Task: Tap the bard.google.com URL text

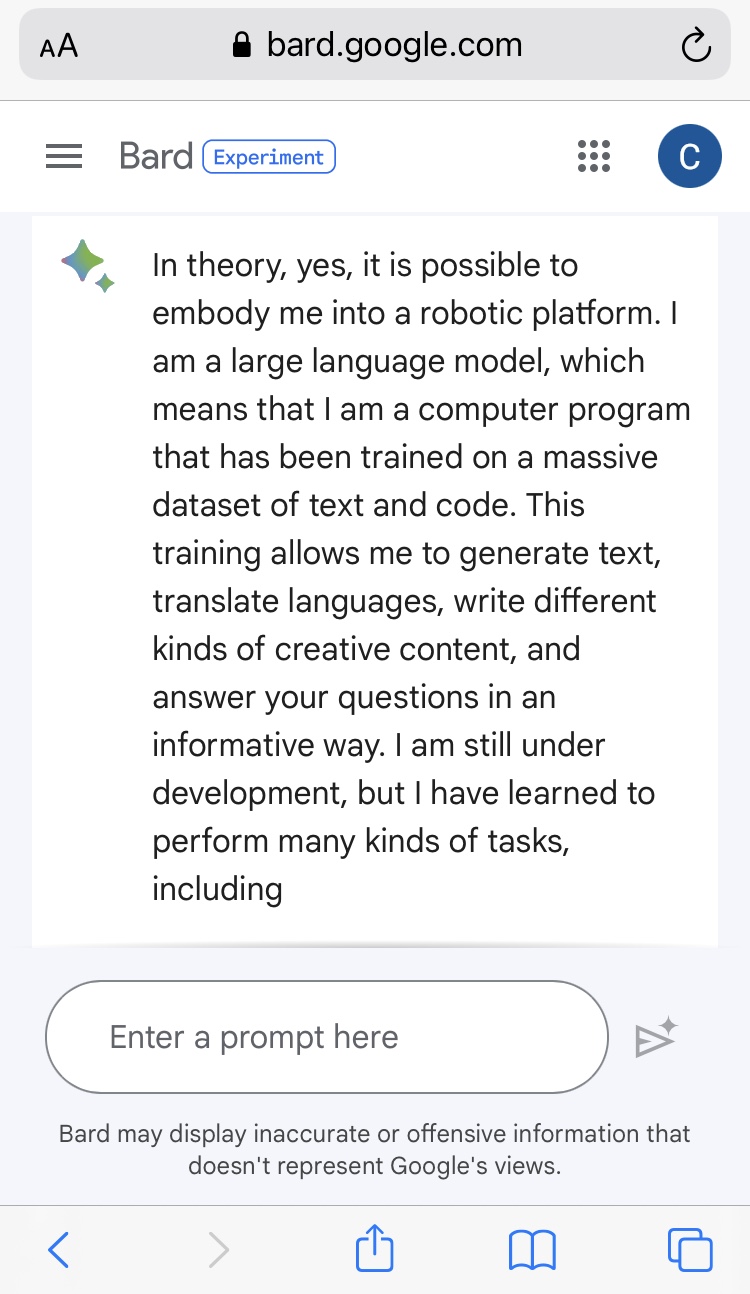Action: pyautogui.click(x=394, y=45)
